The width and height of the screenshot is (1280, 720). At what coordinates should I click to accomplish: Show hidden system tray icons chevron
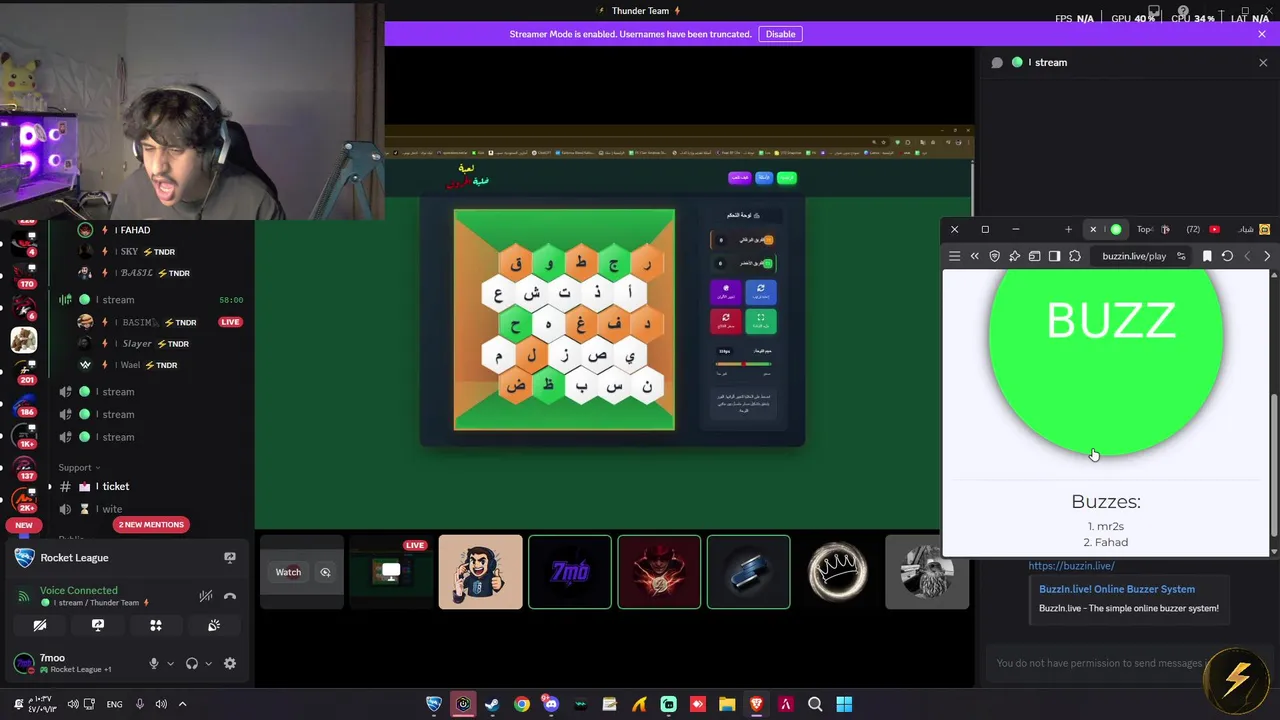pyautogui.click(x=182, y=704)
